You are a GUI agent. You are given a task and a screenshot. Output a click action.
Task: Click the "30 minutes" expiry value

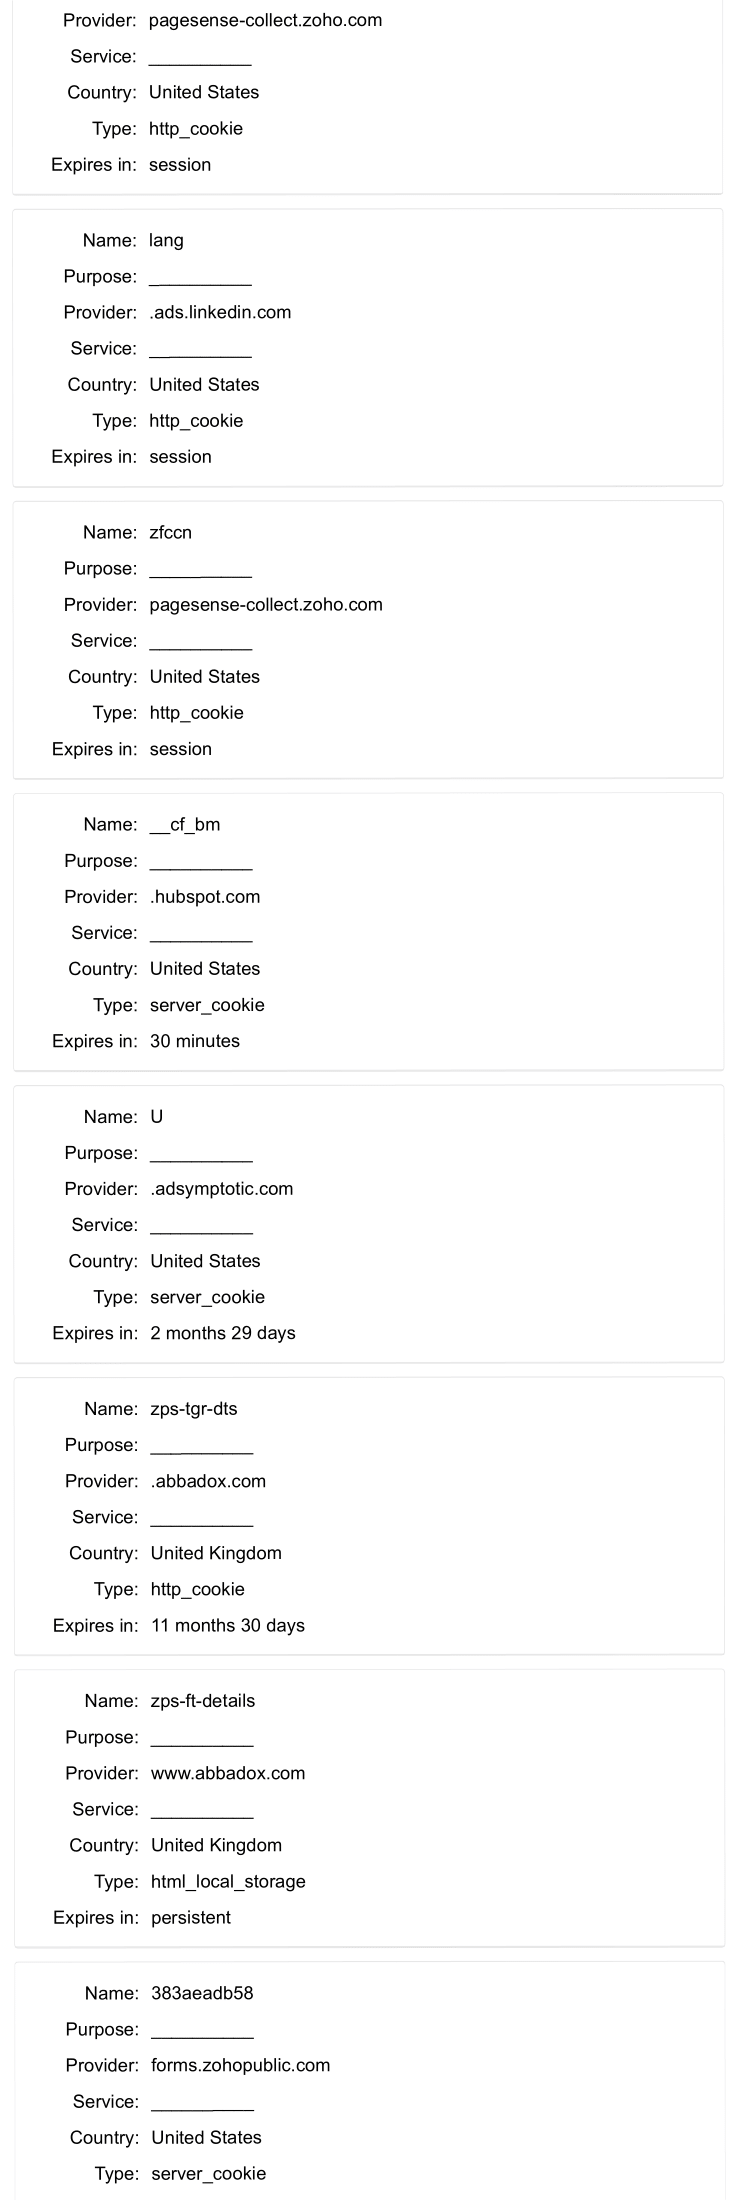pos(195,1040)
